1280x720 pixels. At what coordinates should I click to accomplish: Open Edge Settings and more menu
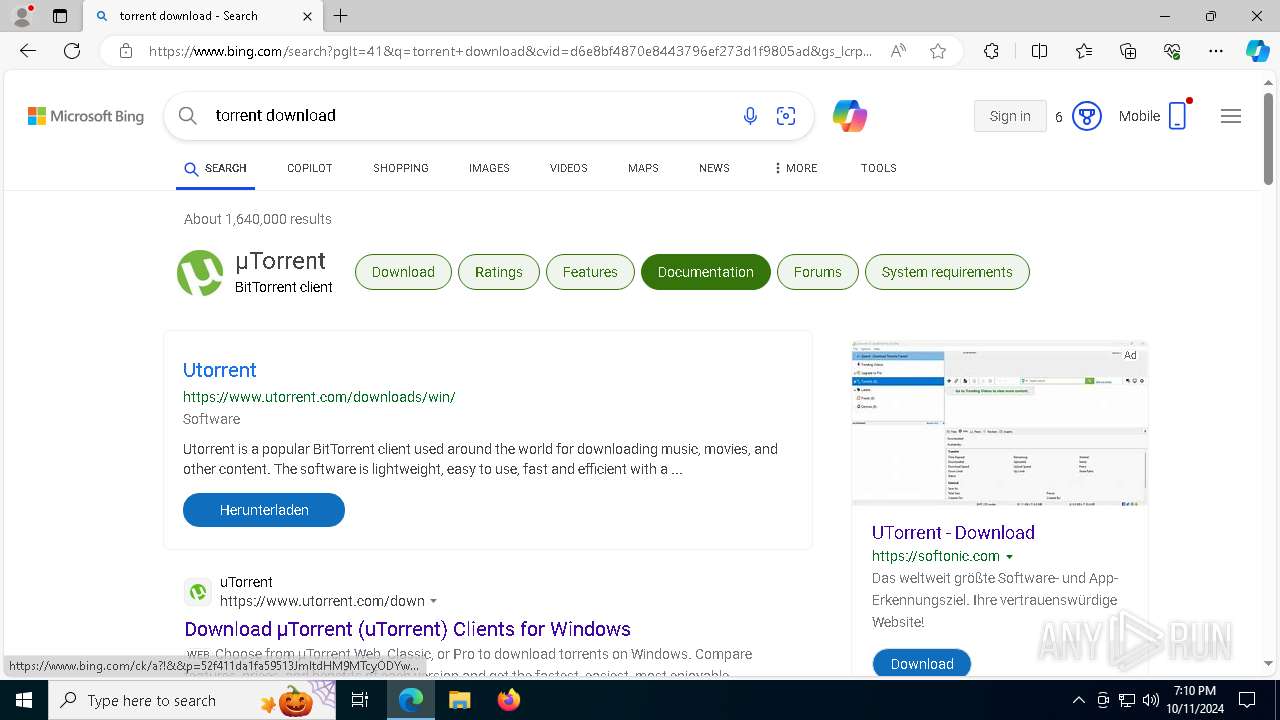point(1216,51)
